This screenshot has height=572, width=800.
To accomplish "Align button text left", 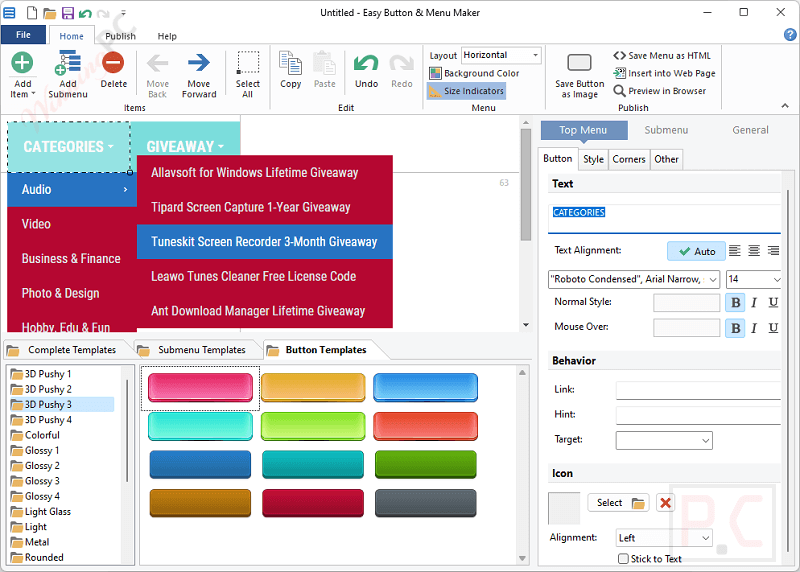I will click(734, 251).
